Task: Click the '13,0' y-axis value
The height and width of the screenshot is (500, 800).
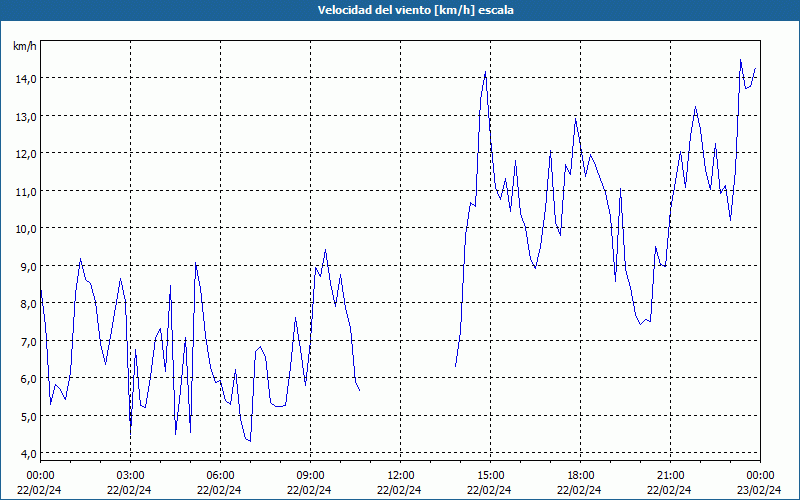Action: [x=27, y=117]
